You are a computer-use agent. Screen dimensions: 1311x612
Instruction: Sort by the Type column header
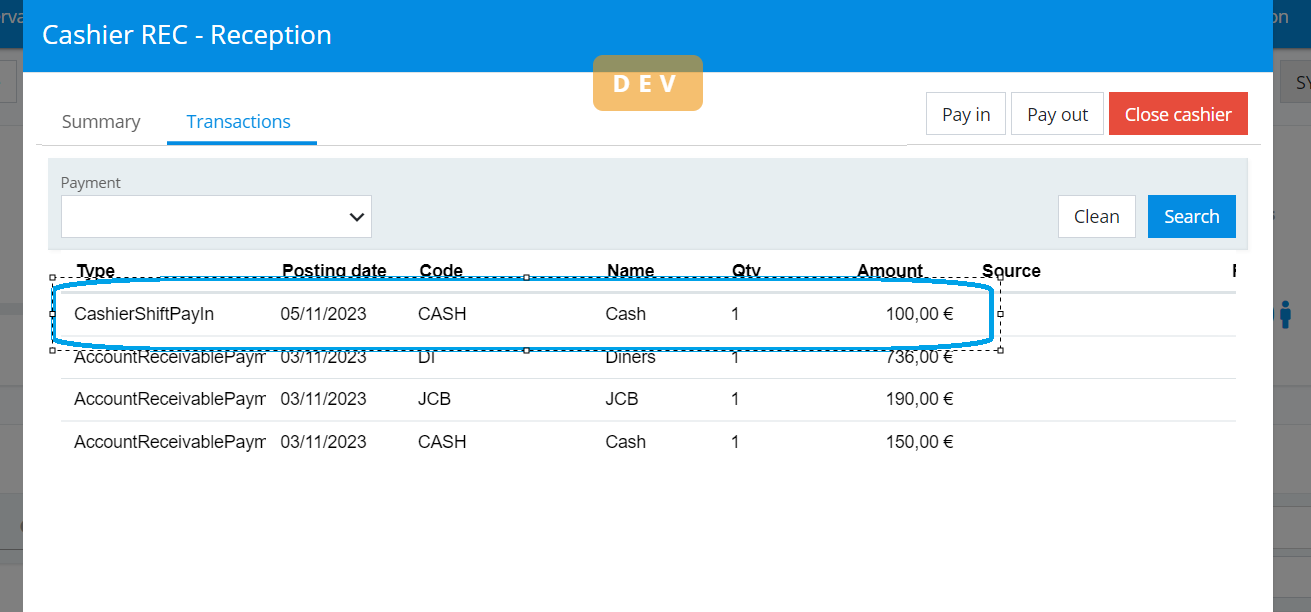[x=96, y=271]
